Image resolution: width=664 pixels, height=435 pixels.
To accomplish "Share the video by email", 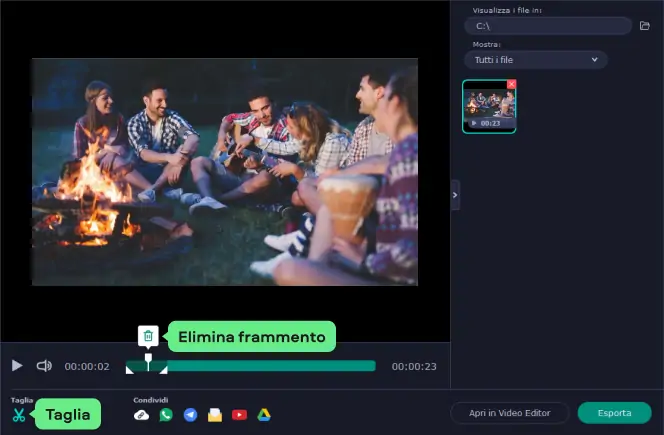I will coord(215,415).
